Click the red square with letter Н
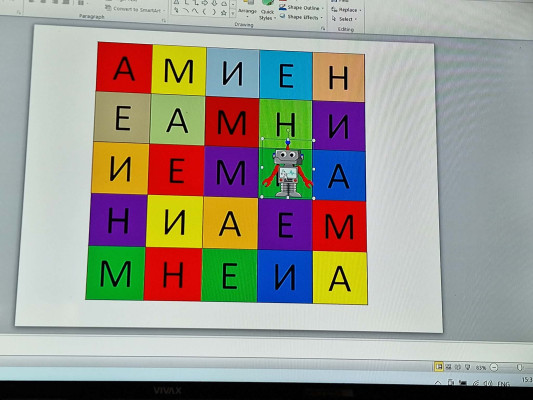Image resolution: width=533 pixels, height=400 pixels. [x=173, y=275]
